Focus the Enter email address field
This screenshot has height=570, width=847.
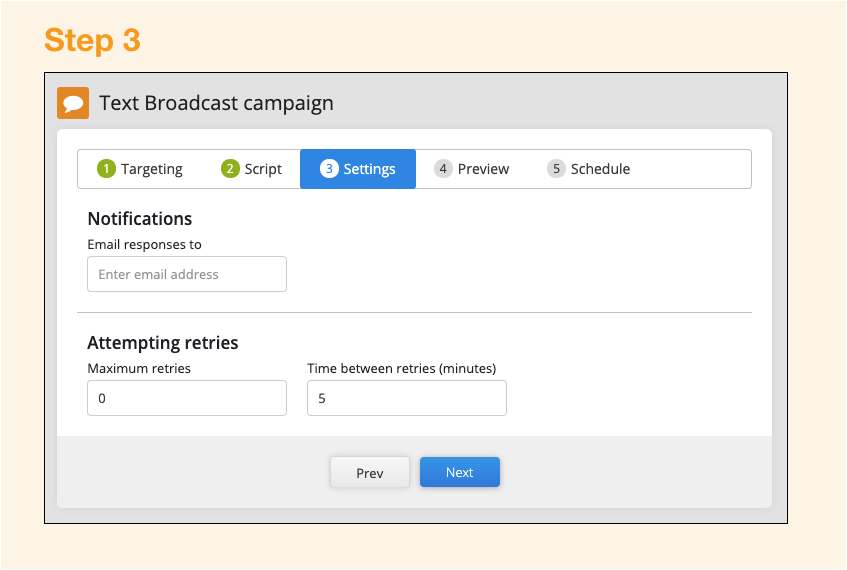[187, 274]
